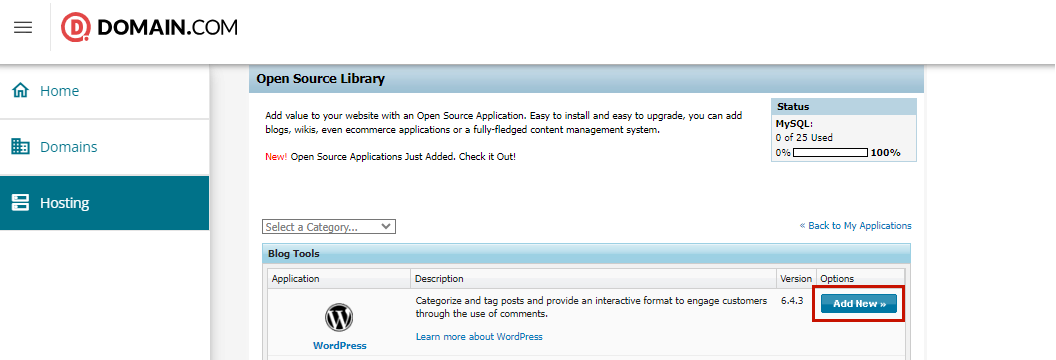Click the Description column header

pyautogui.click(x=439, y=279)
